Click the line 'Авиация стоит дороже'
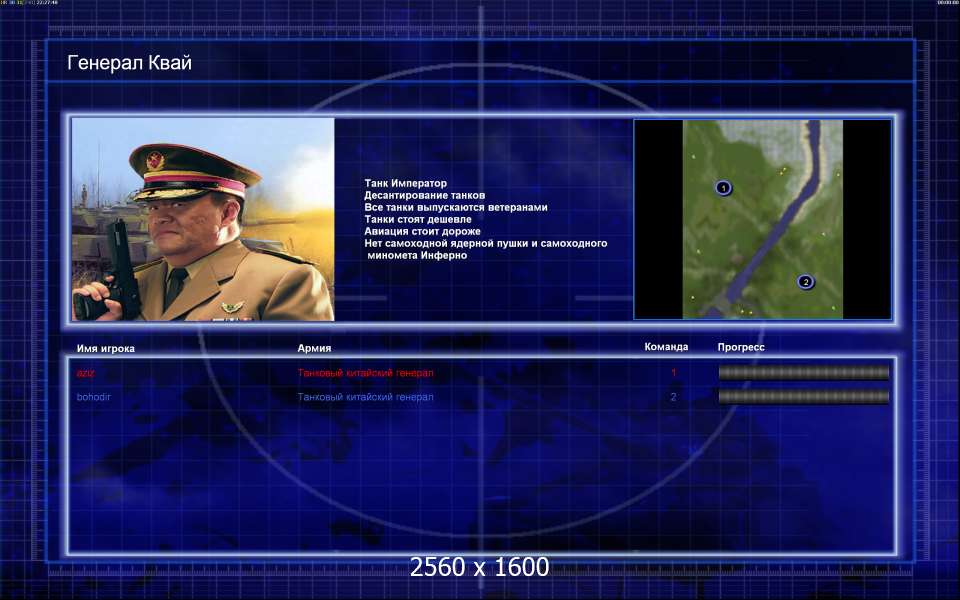Viewport: 960px width, 600px height. pos(422,231)
